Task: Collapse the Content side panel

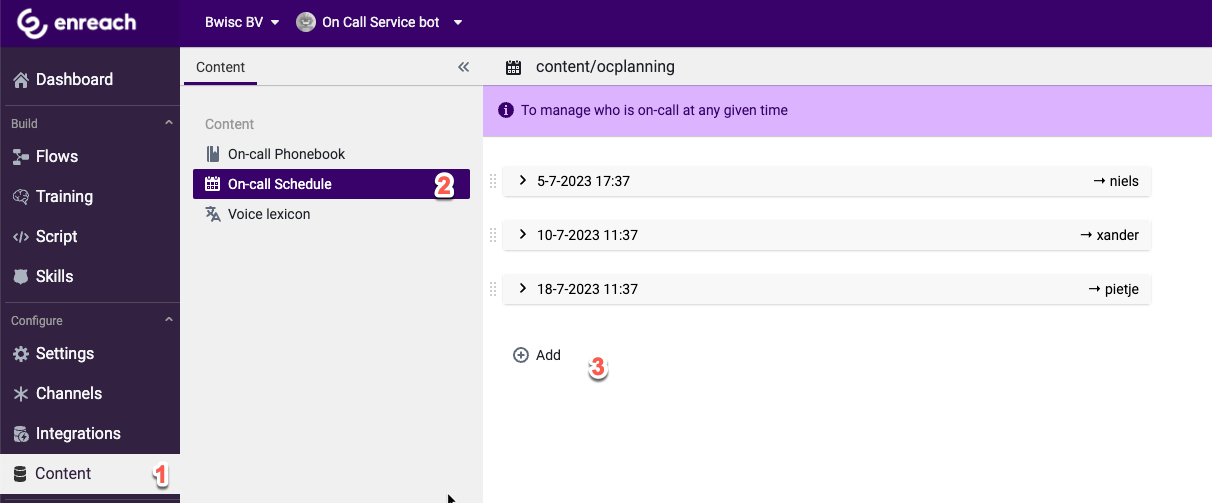Action: click(x=463, y=67)
